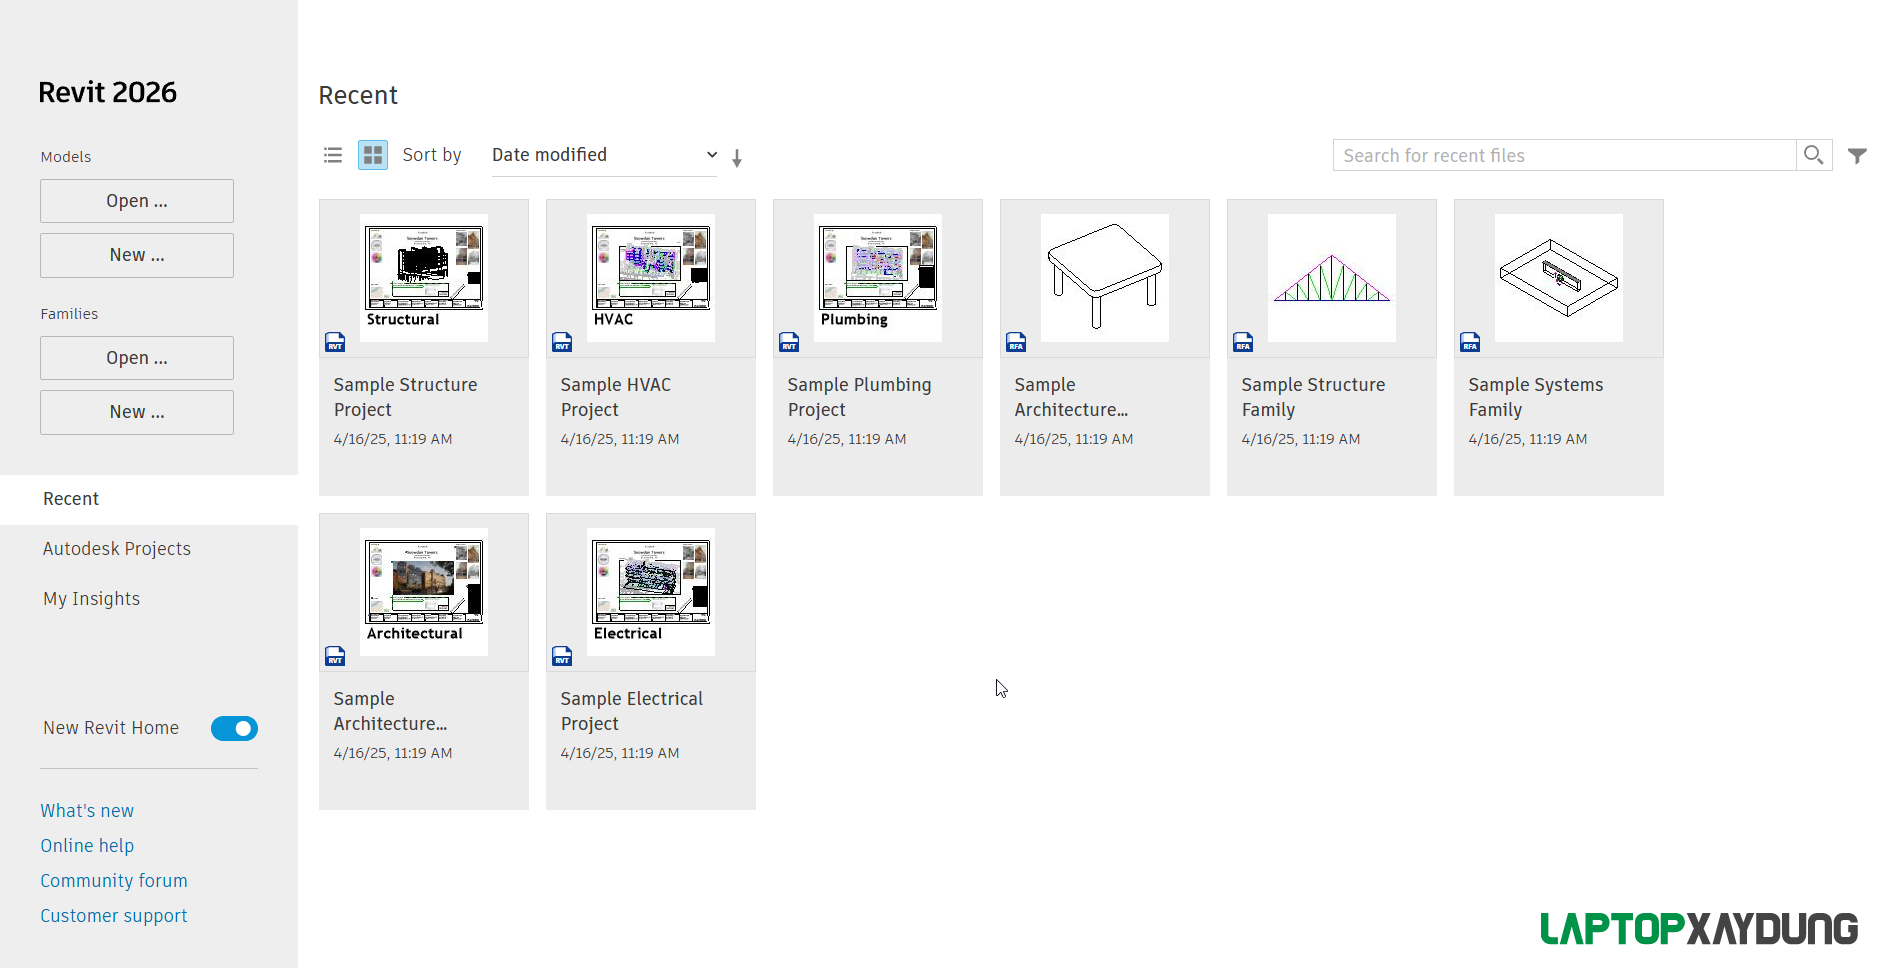Viewport: 1894px width, 968px height.
Task: Open the Sample Systems Family thumbnail
Action: 1559,278
